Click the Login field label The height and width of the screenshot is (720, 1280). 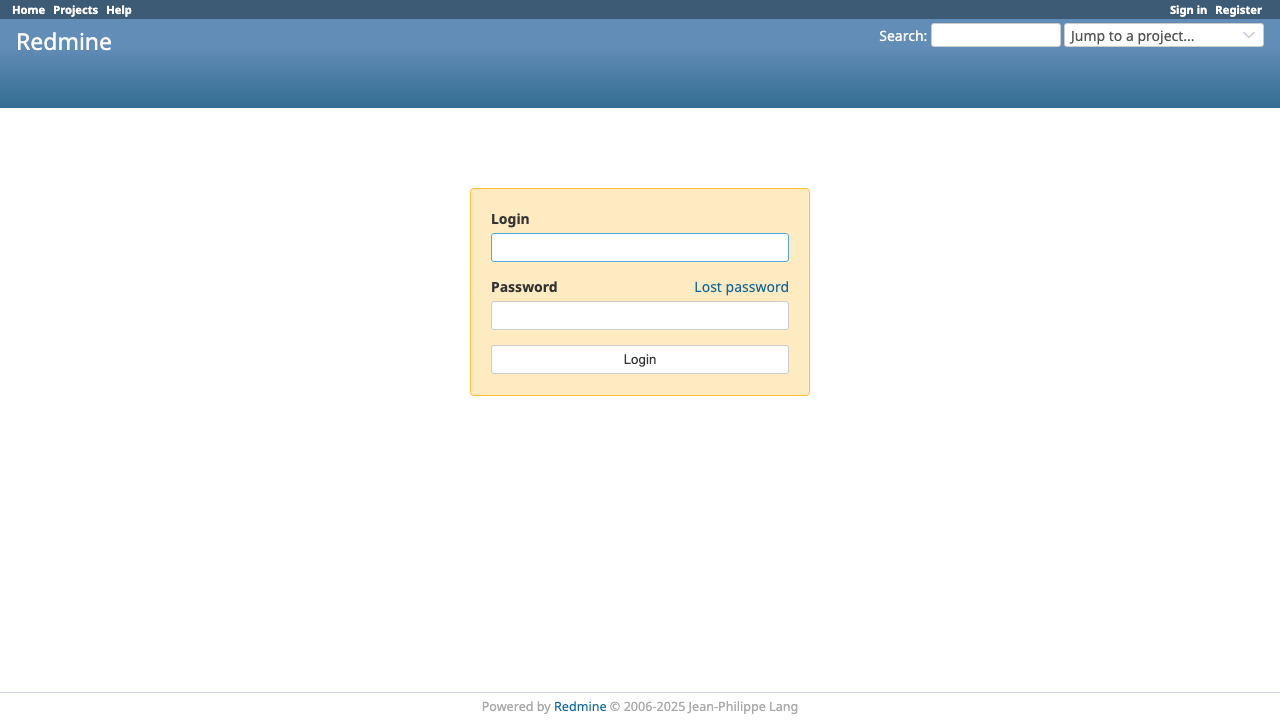(x=510, y=219)
